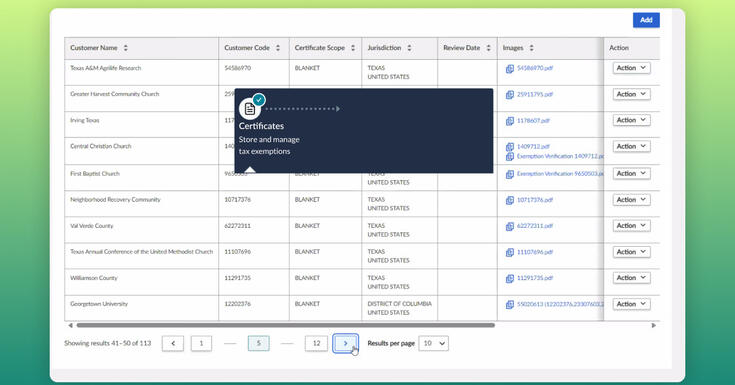Sort by Customer Code column
Viewport: 735px width, 385px height.
pos(278,48)
